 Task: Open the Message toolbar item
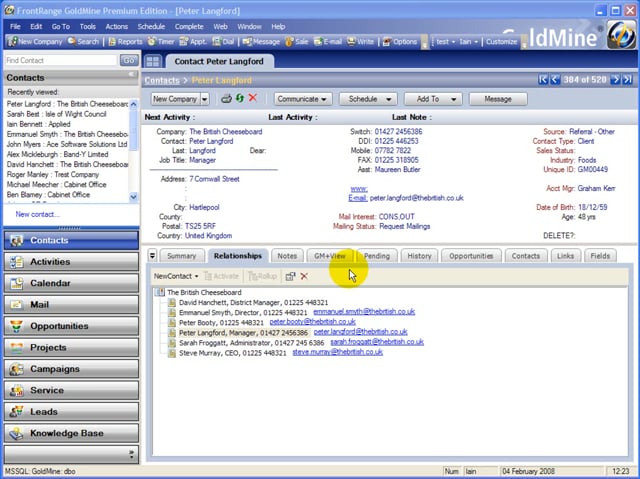[261, 42]
